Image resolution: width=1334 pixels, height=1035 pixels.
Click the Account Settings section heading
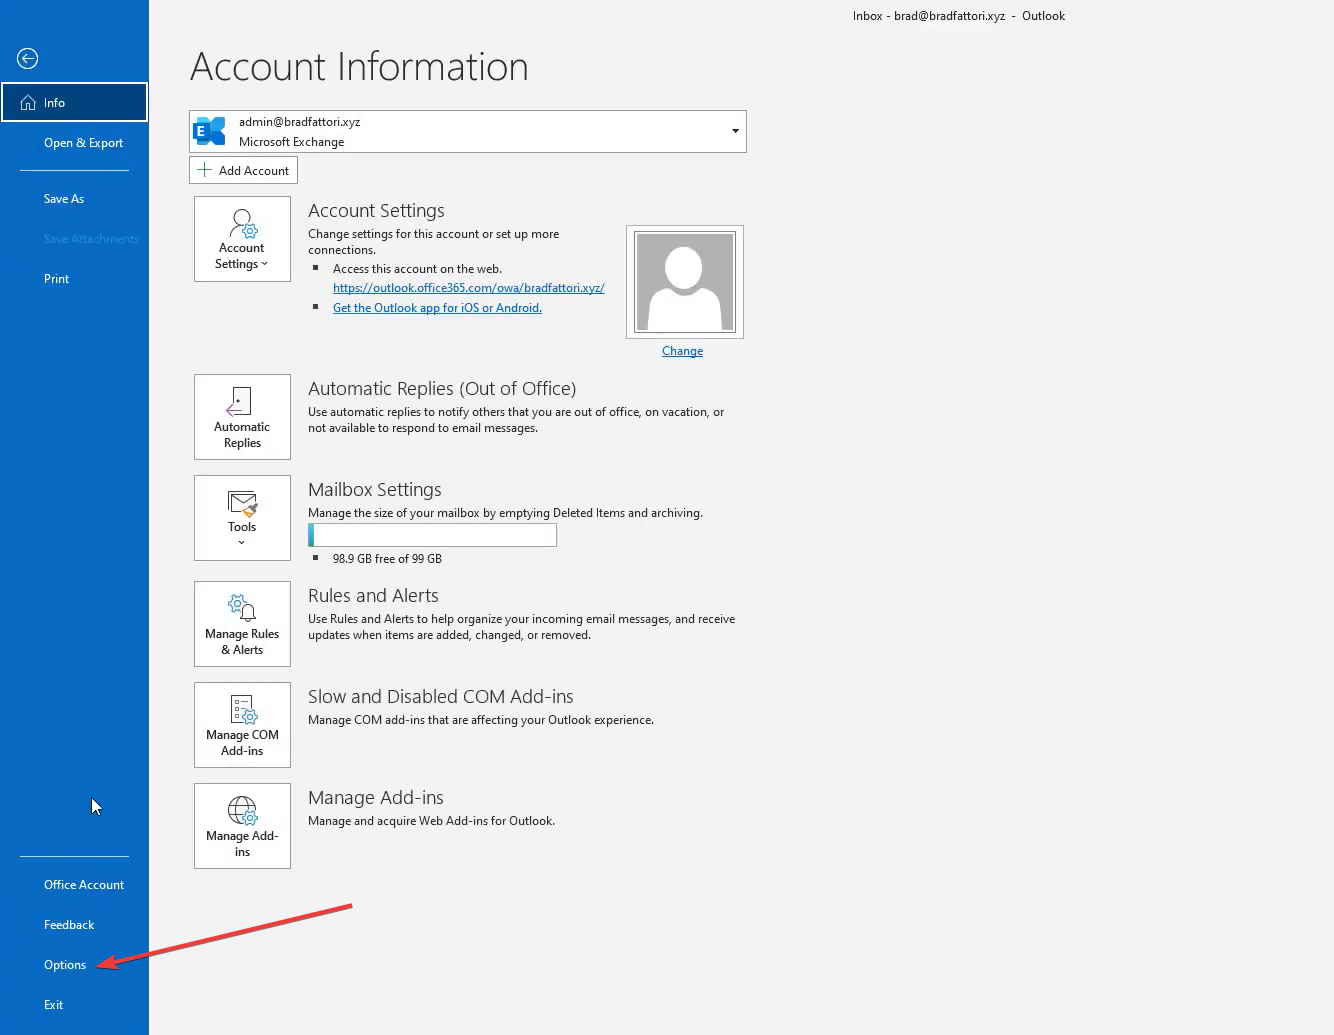click(376, 211)
